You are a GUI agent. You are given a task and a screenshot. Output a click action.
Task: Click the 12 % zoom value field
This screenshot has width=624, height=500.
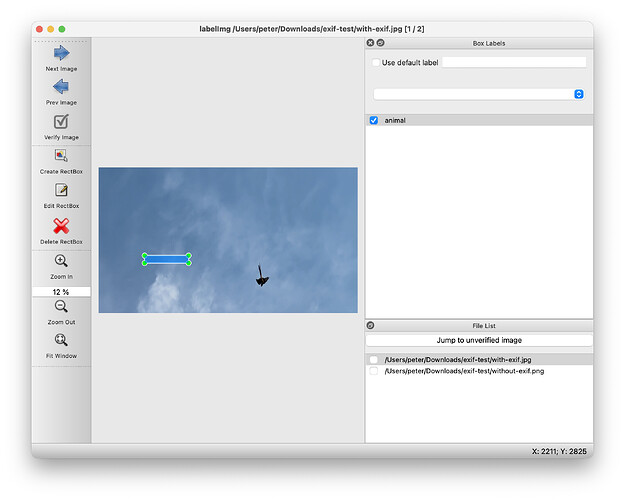tap(61, 292)
